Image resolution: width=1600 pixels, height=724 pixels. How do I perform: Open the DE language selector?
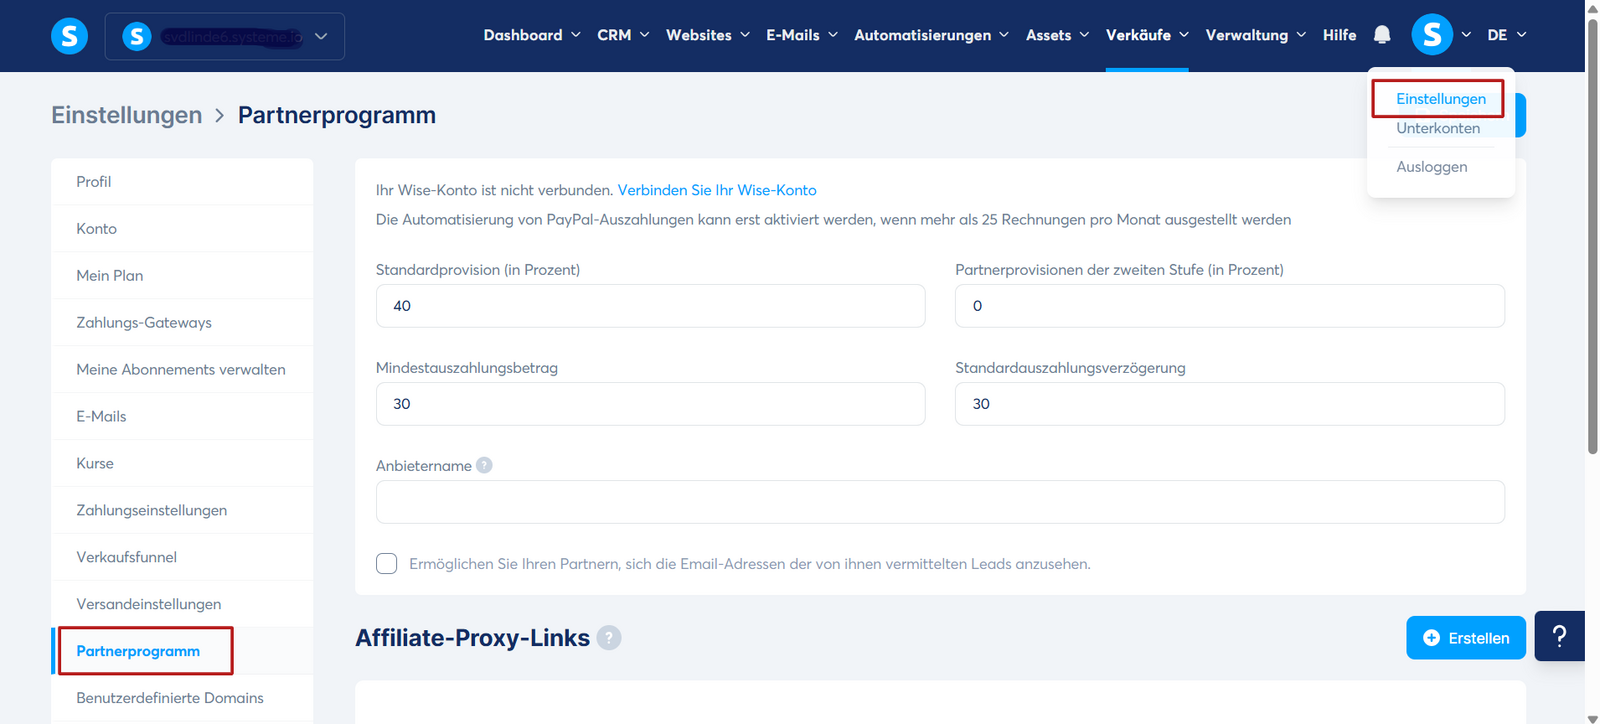[x=1506, y=35]
